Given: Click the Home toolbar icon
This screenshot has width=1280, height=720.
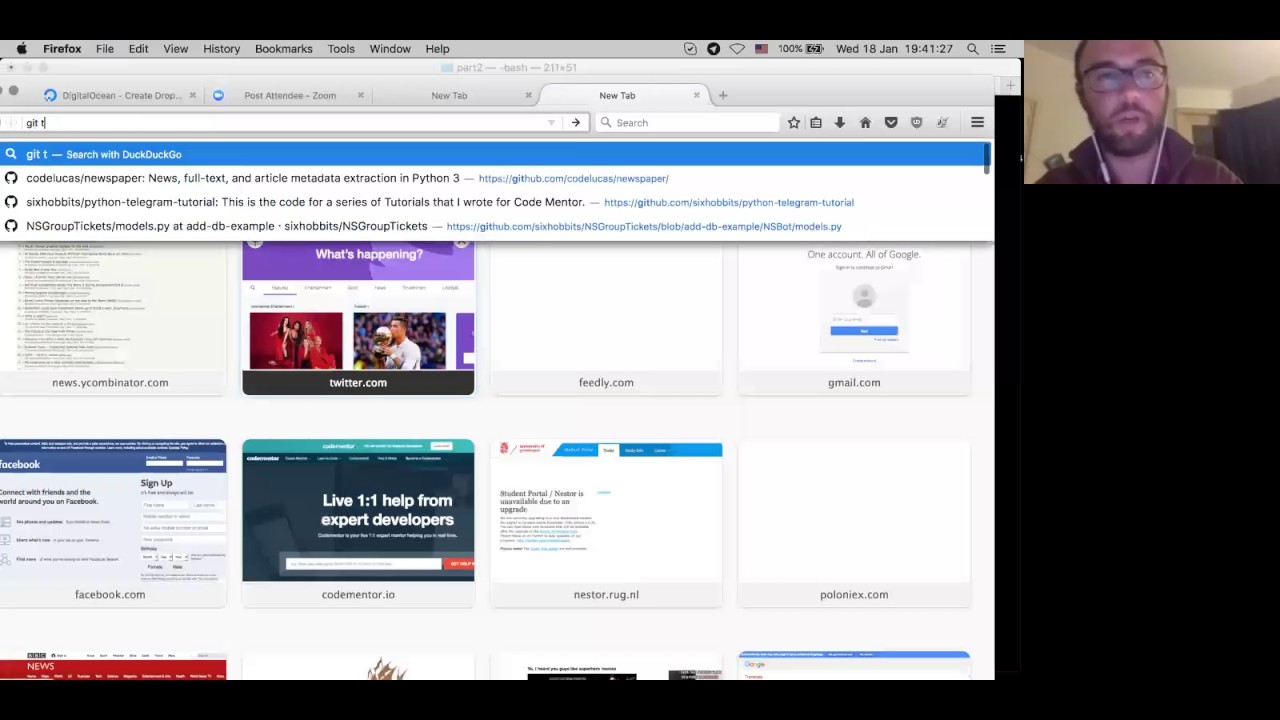Looking at the screenshot, I should pos(865,122).
